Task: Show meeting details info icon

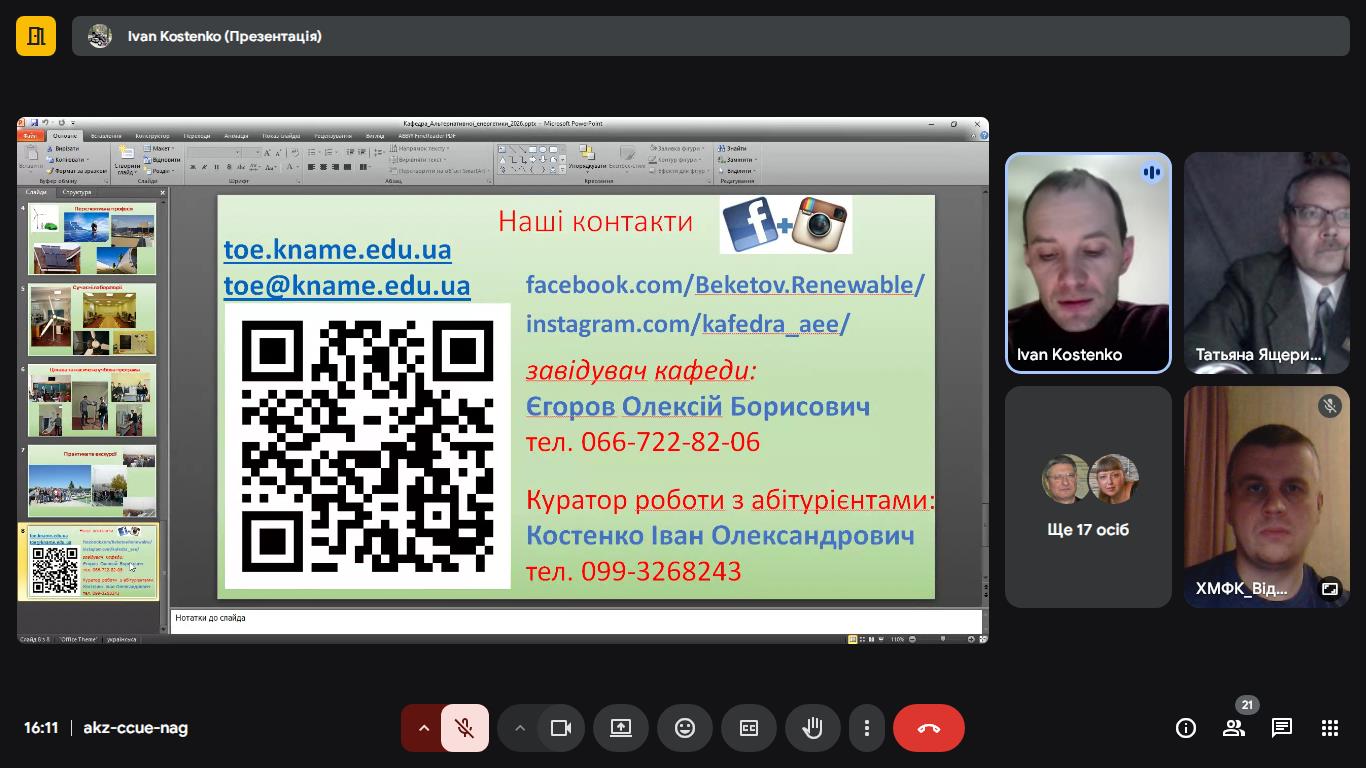Action: [x=1186, y=728]
